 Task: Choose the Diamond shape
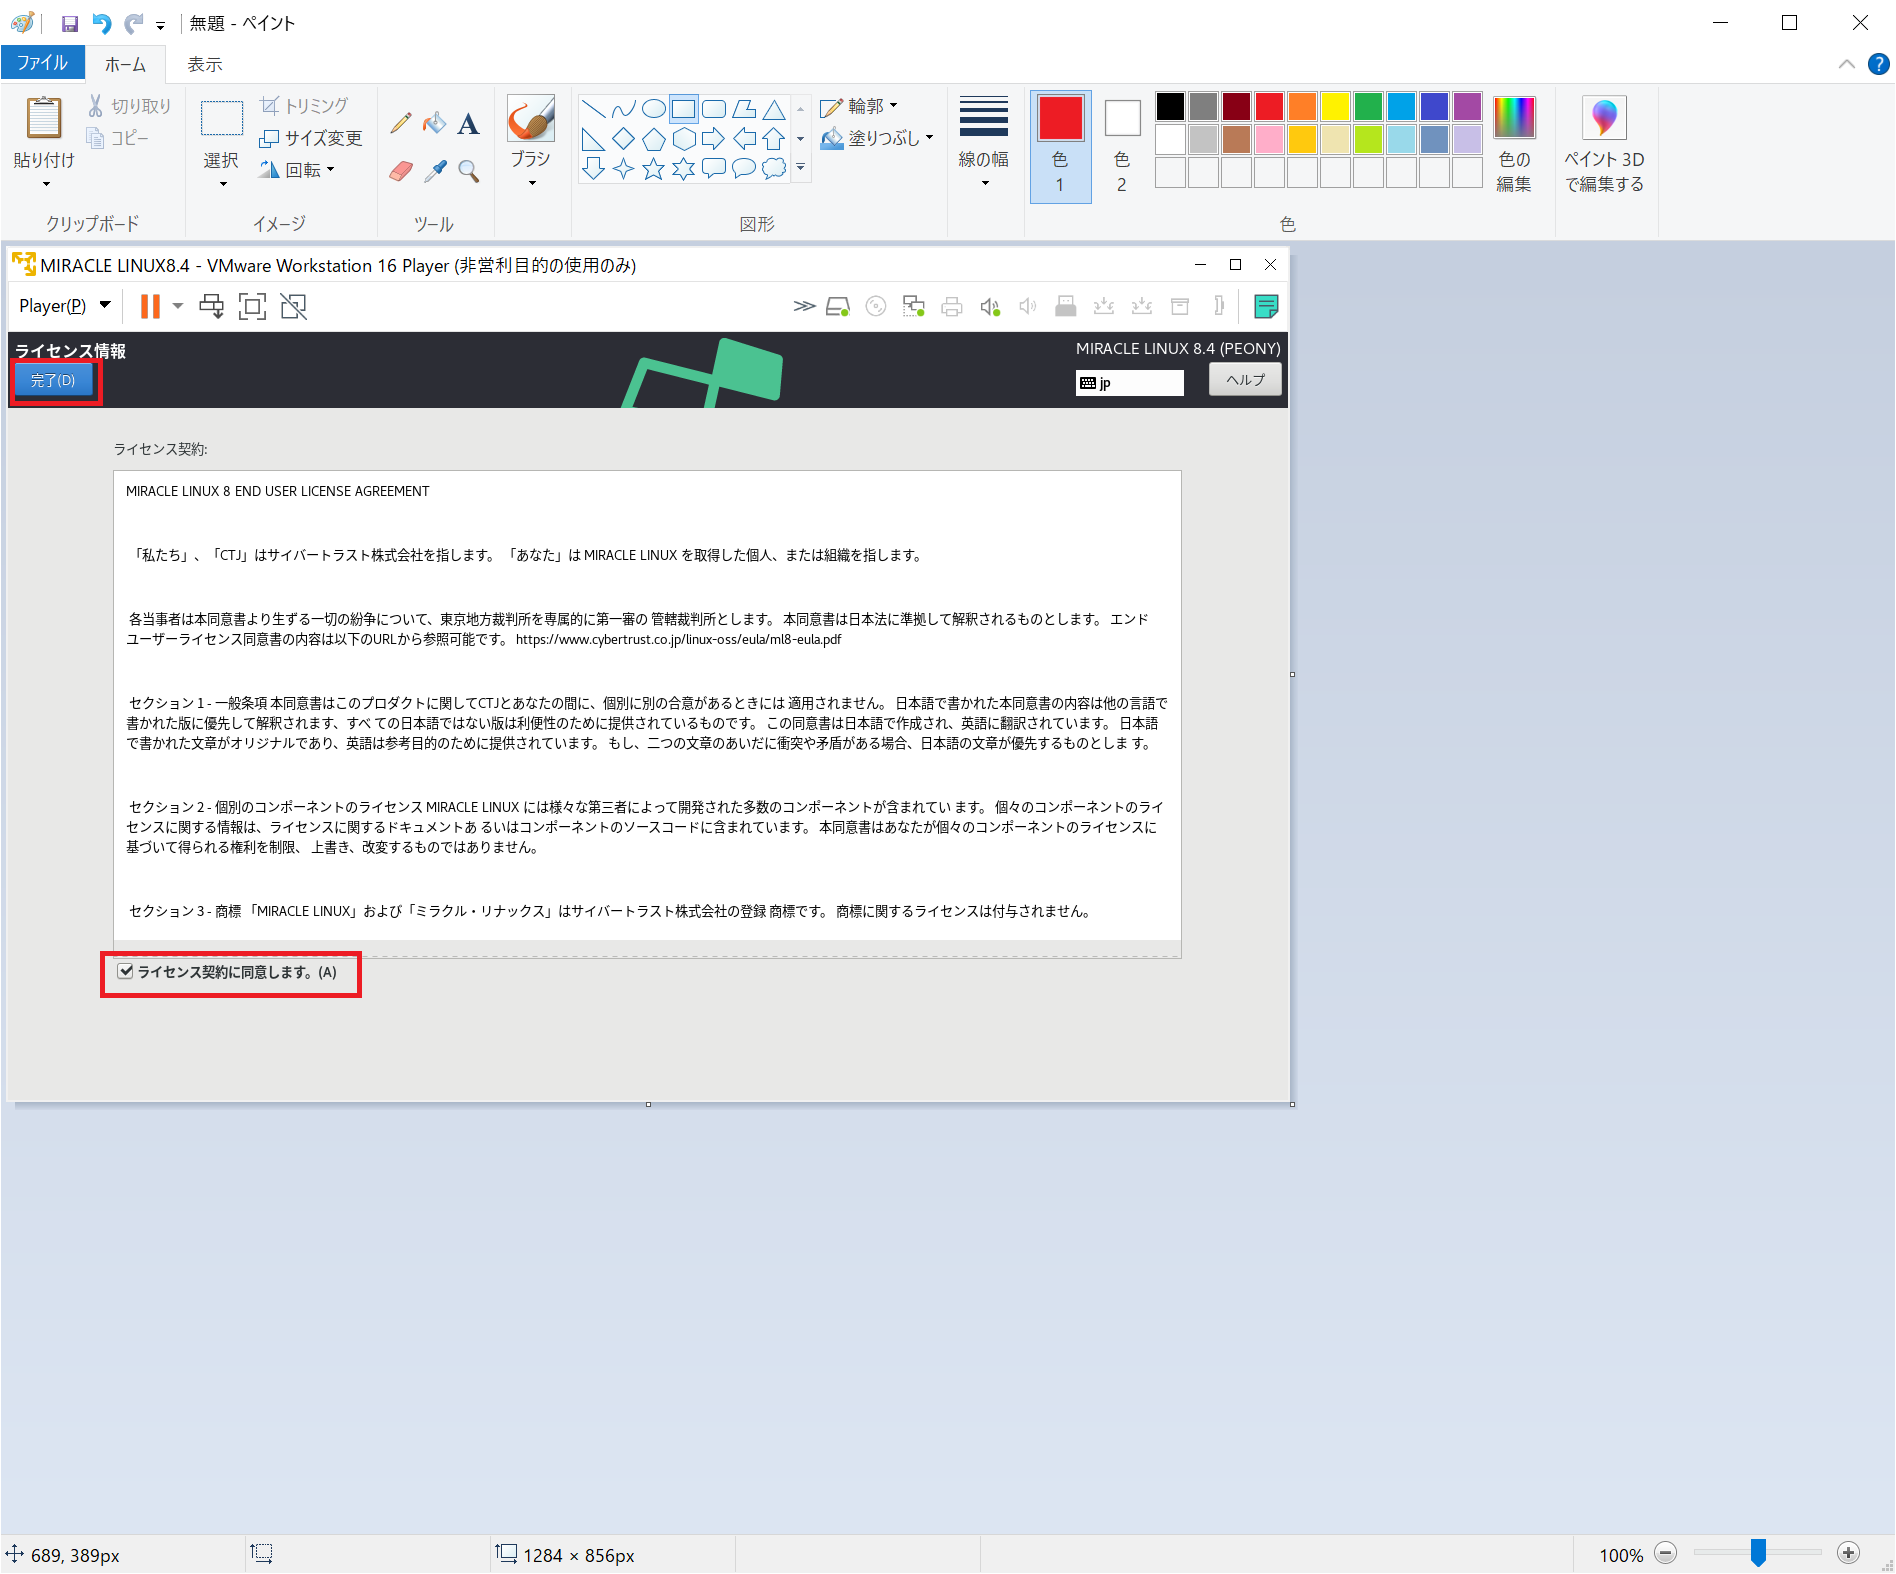[x=623, y=139]
